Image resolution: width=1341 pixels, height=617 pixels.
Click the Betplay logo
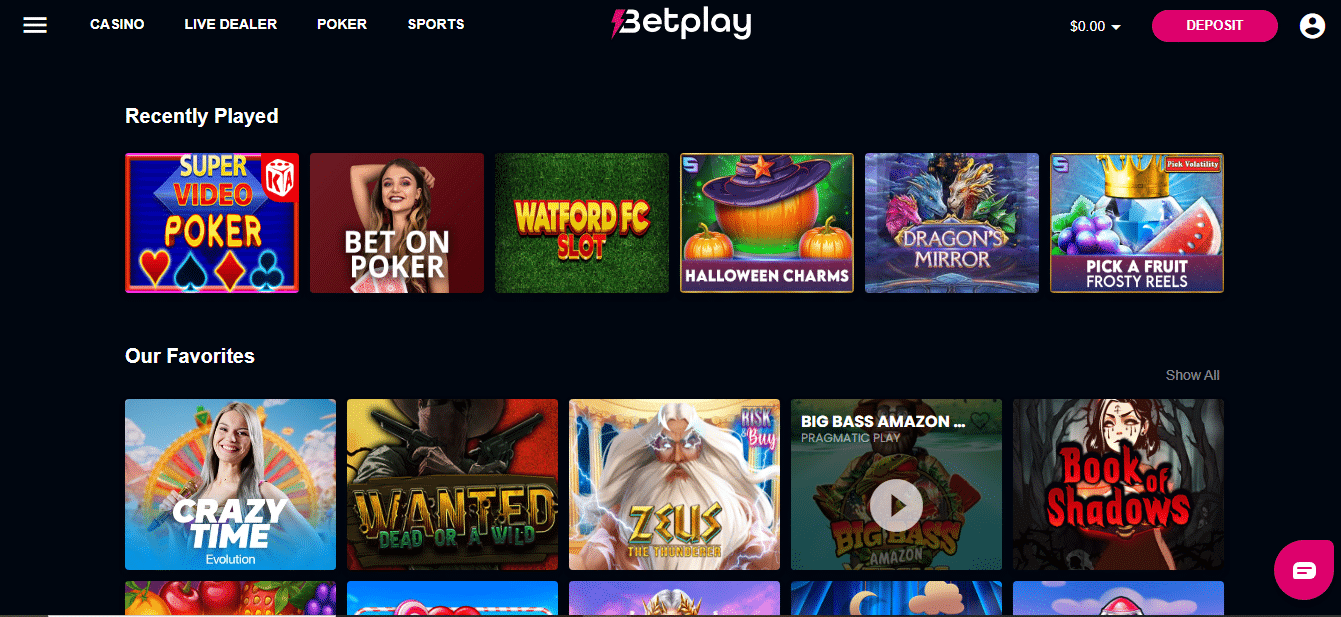pos(681,23)
